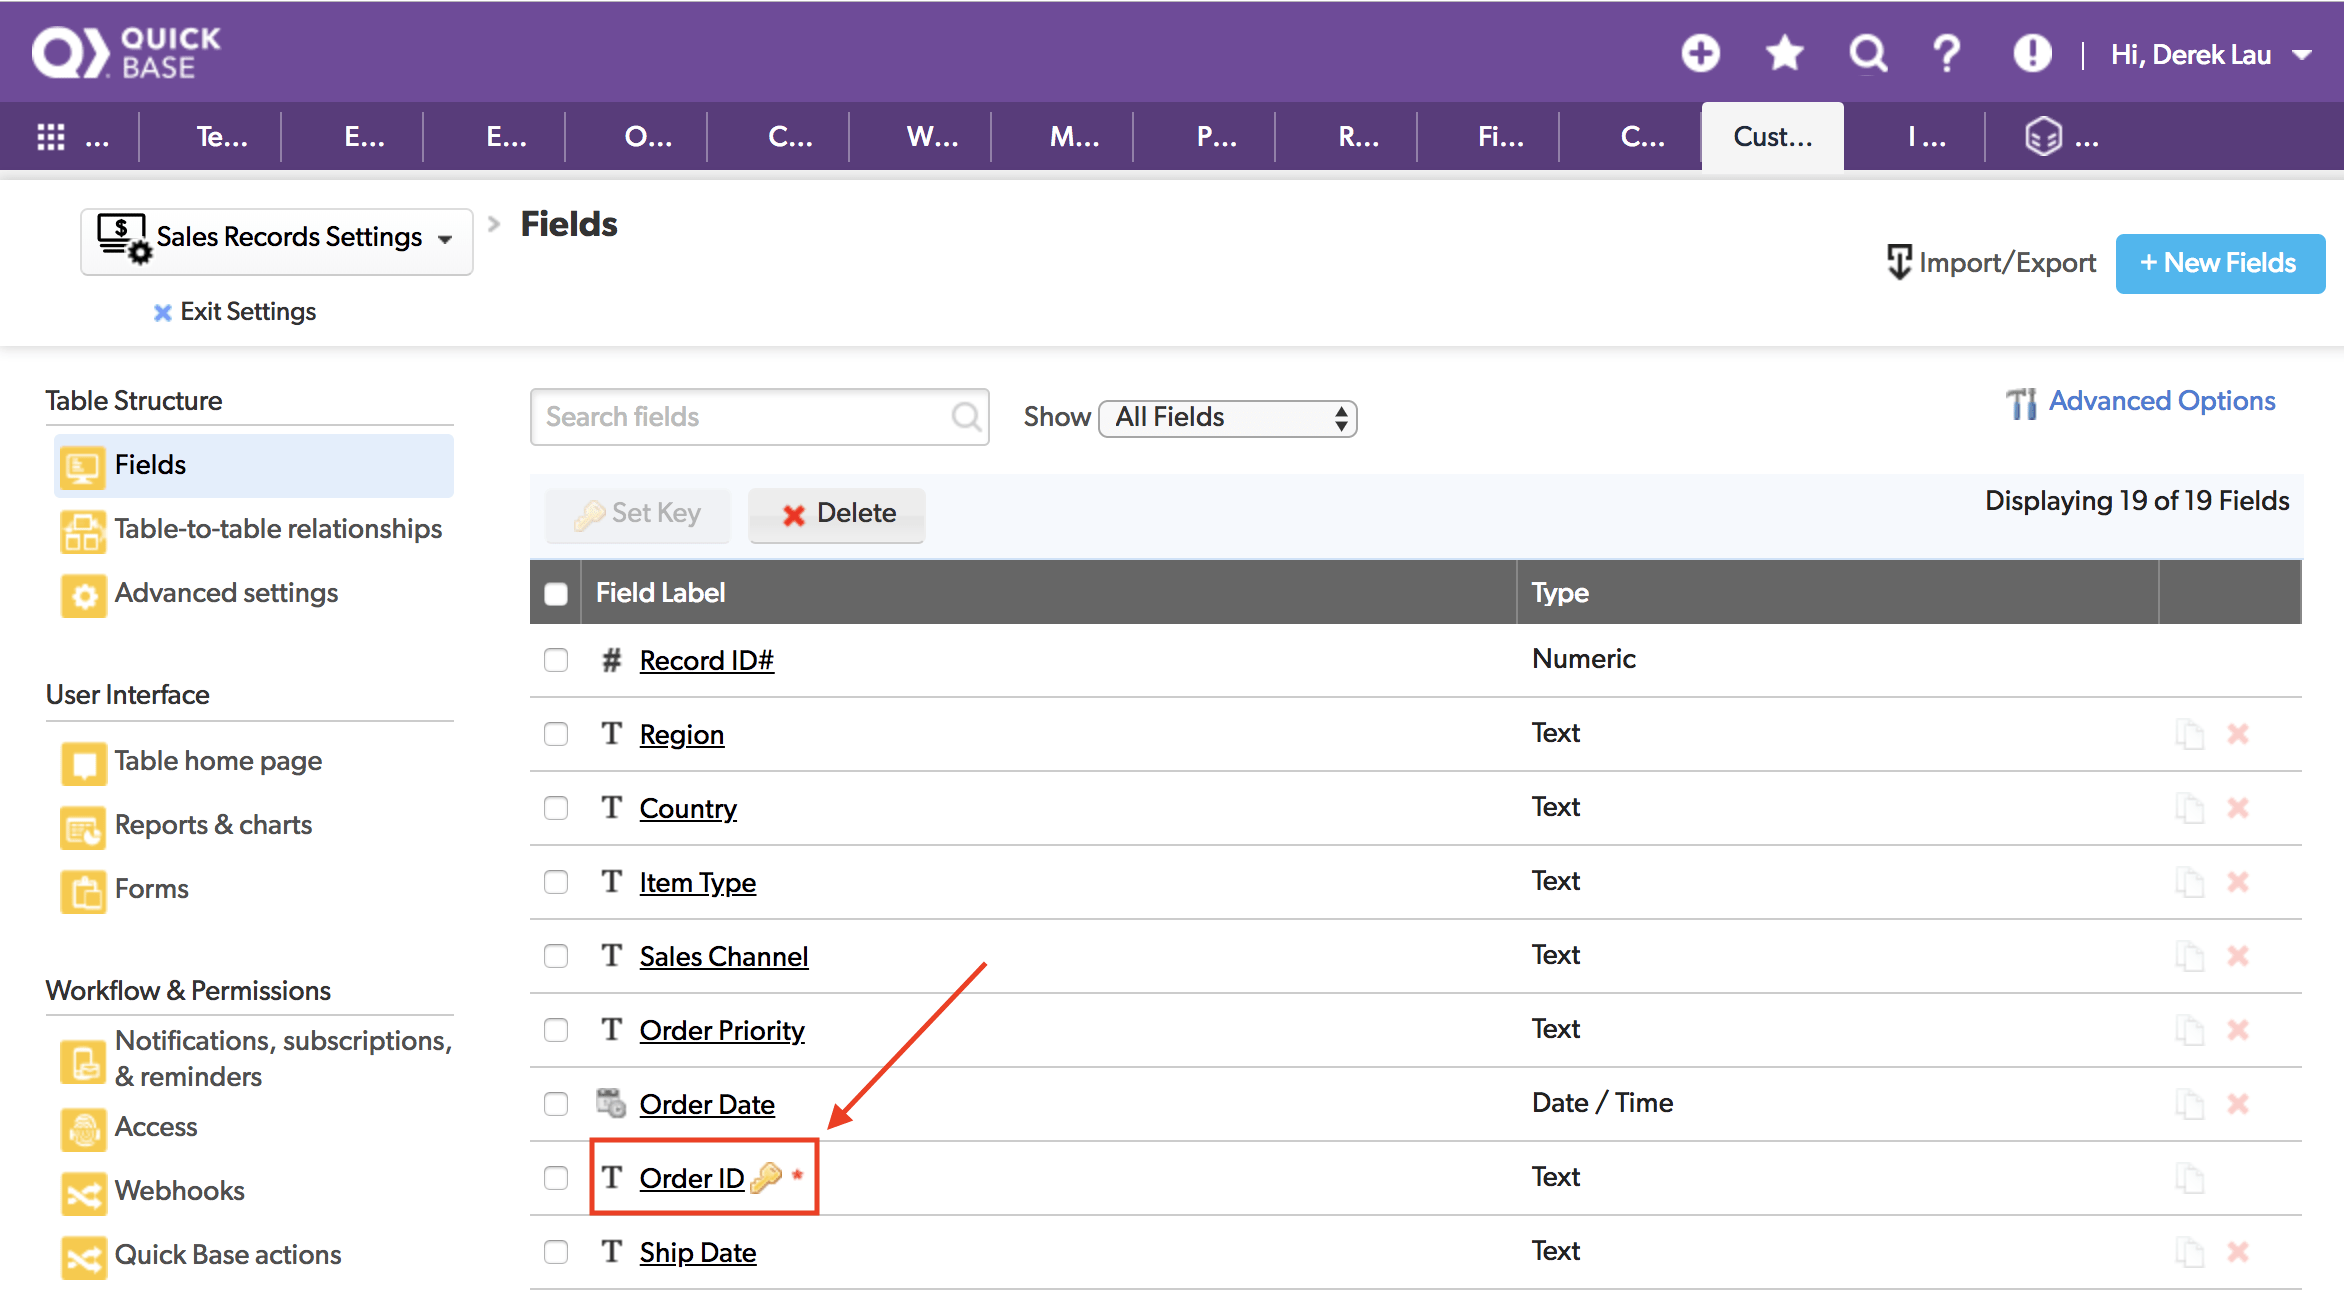The image size is (2344, 1296).
Task: Tick the Record ID# row checkbox
Action: coord(556,660)
